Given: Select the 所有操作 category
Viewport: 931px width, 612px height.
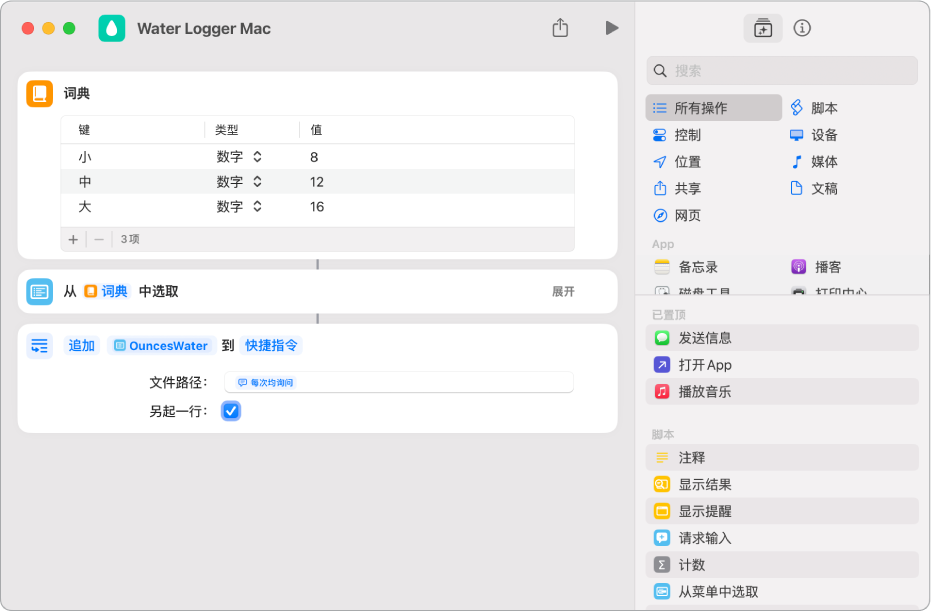Looking at the screenshot, I should coord(714,108).
